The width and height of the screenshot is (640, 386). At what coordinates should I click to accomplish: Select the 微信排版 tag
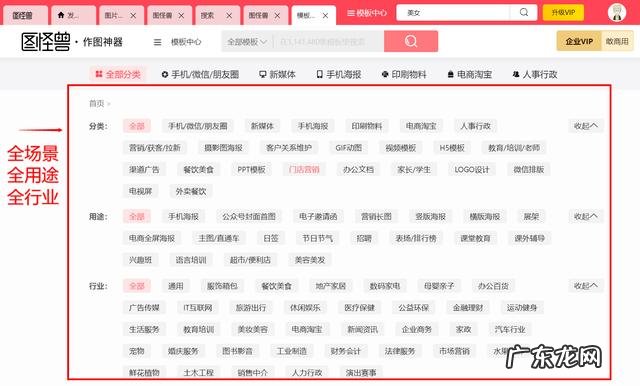(x=529, y=169)
